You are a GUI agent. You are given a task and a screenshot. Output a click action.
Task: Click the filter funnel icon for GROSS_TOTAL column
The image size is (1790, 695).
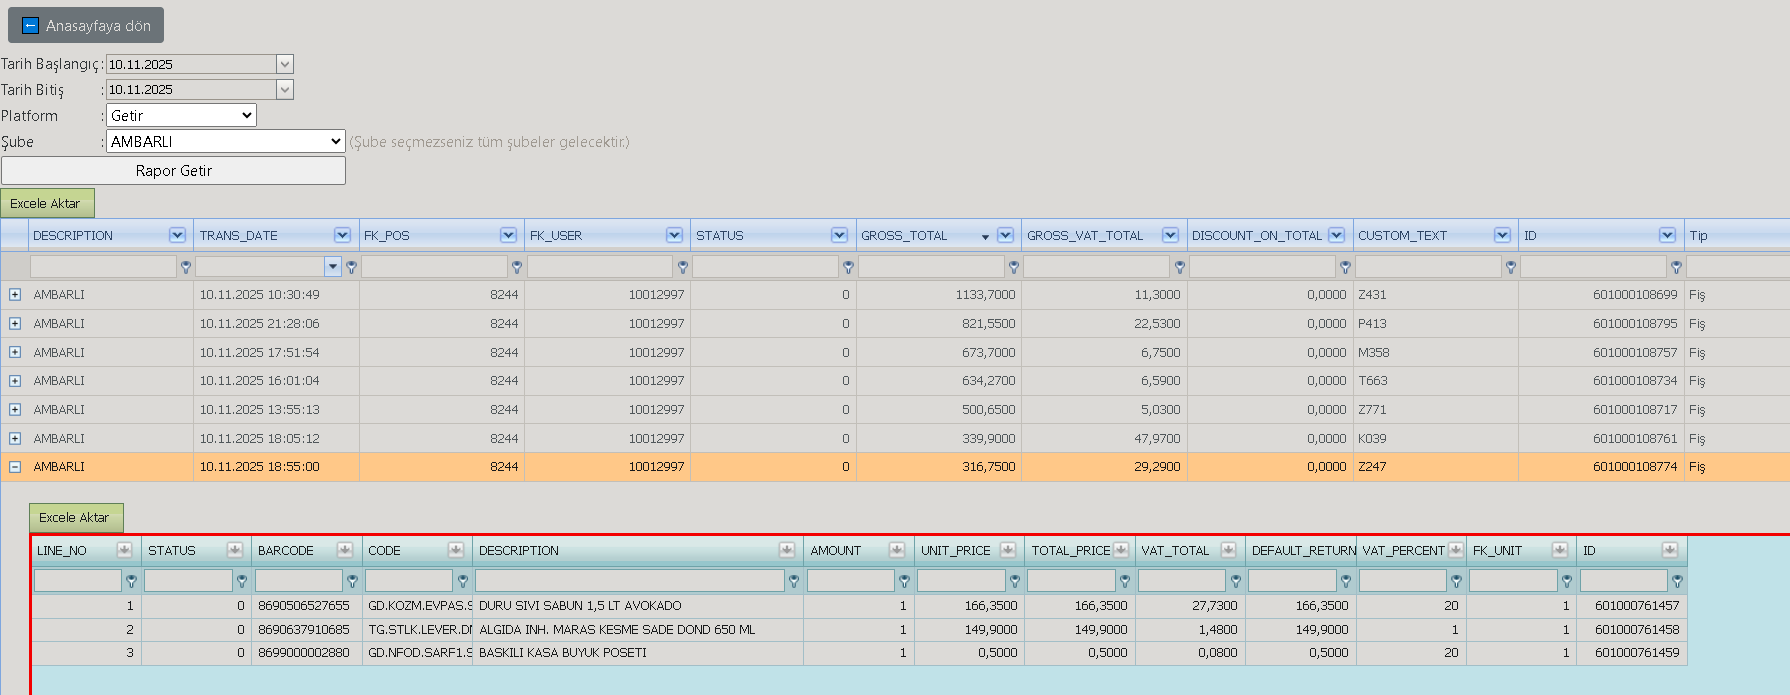pyautogui.click(x=1013, y=267)
